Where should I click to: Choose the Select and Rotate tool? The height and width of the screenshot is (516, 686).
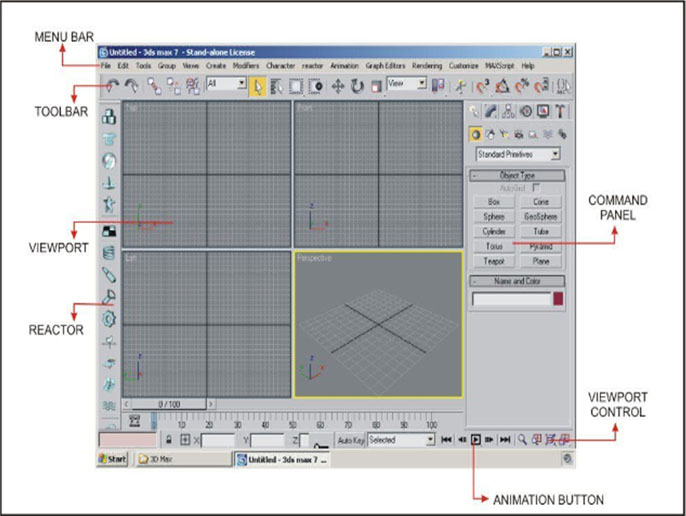(357, 86)
